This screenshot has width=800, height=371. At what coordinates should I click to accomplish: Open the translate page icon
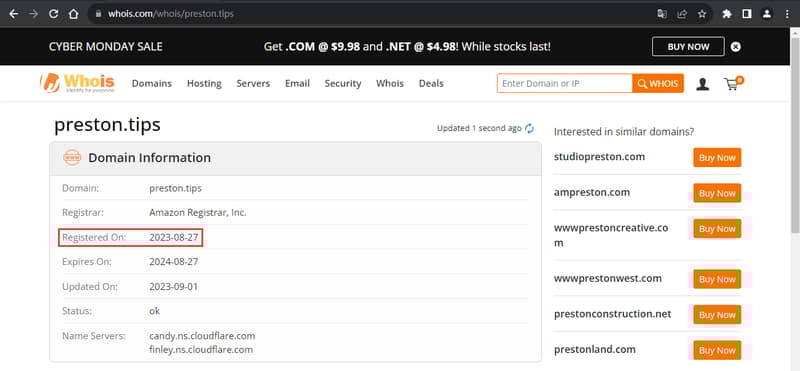[x=662, y=14]
